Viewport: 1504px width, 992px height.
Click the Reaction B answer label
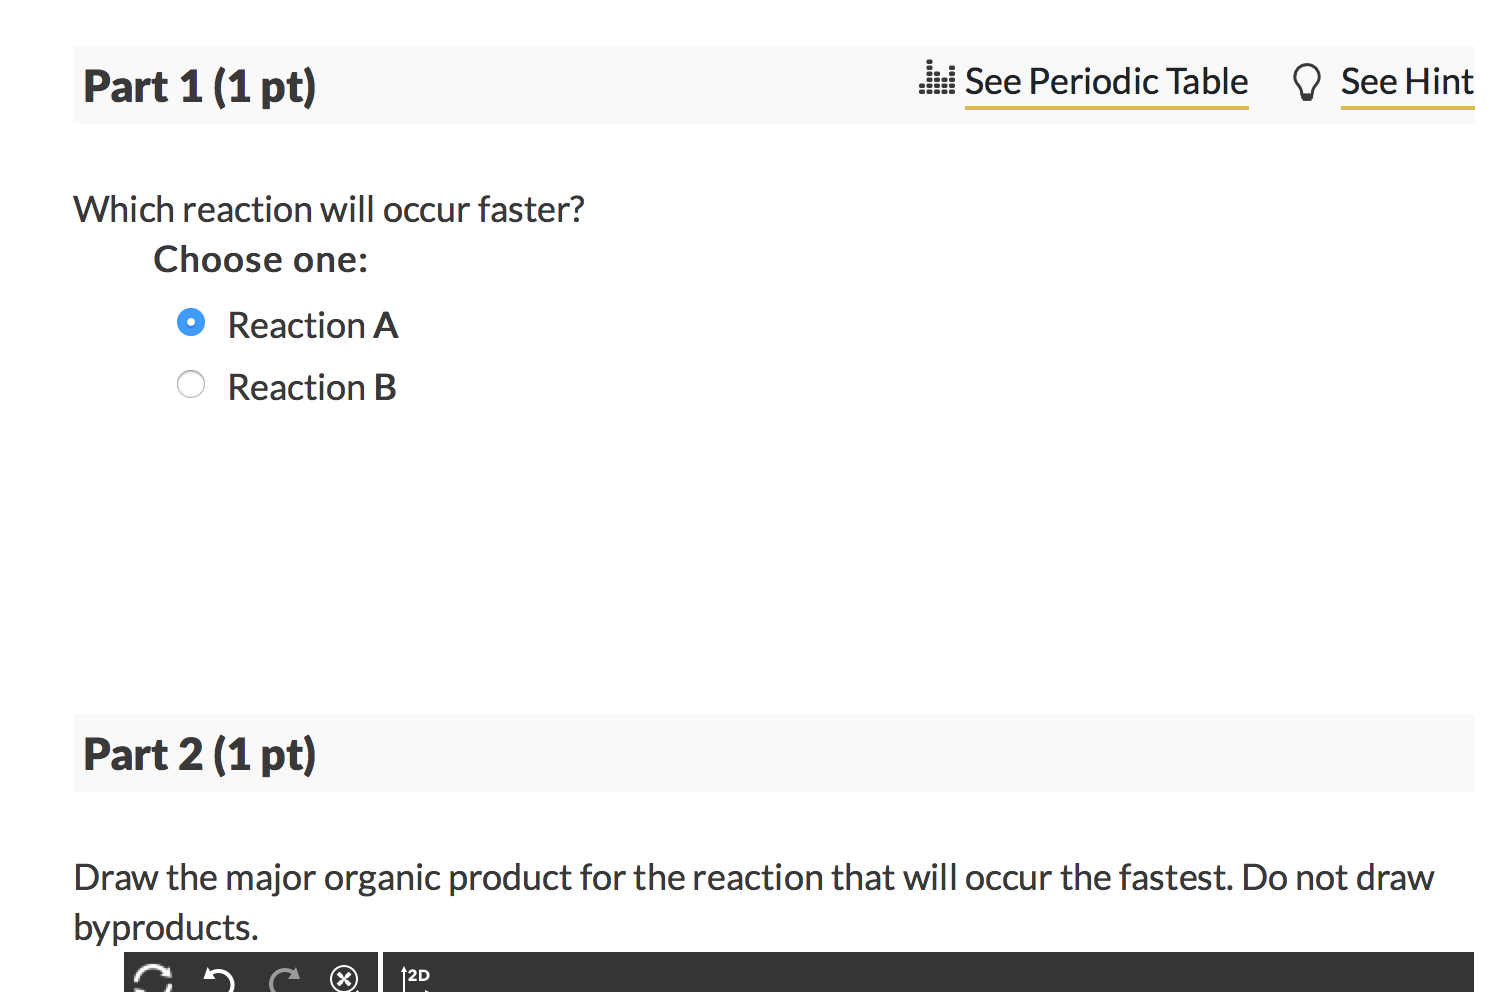312,386
